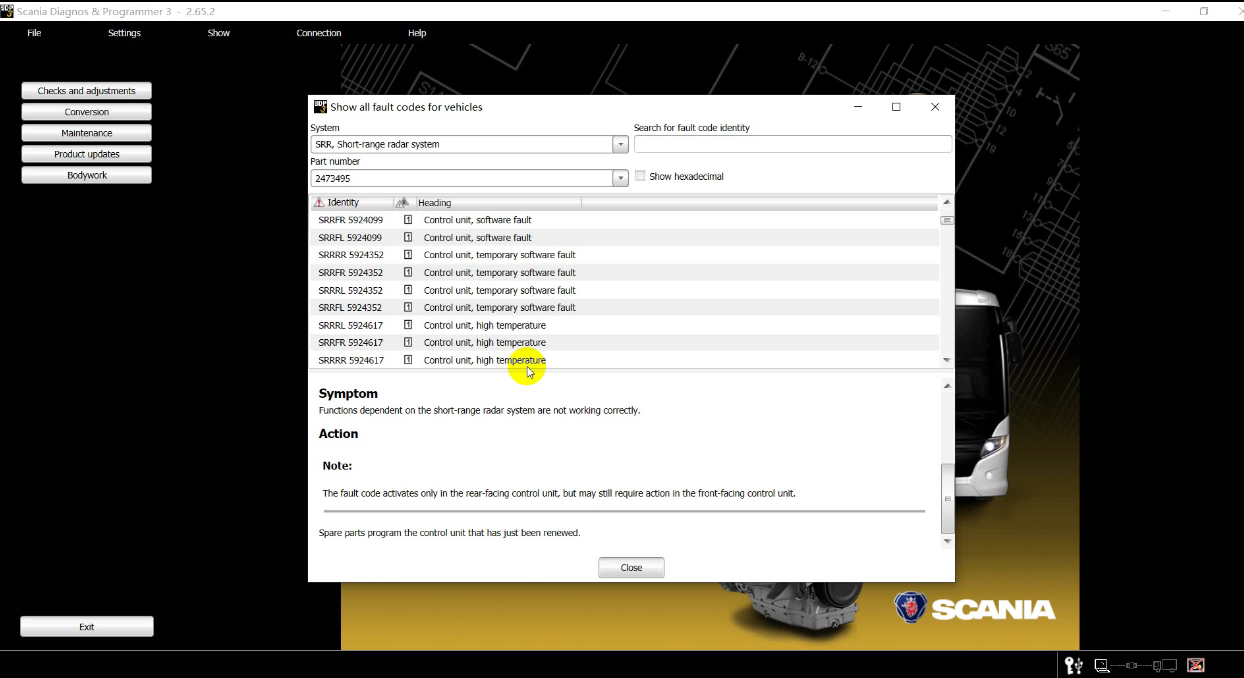
Task: Toggle the Show hexadecimal checkbox
Action: point(640,176)
